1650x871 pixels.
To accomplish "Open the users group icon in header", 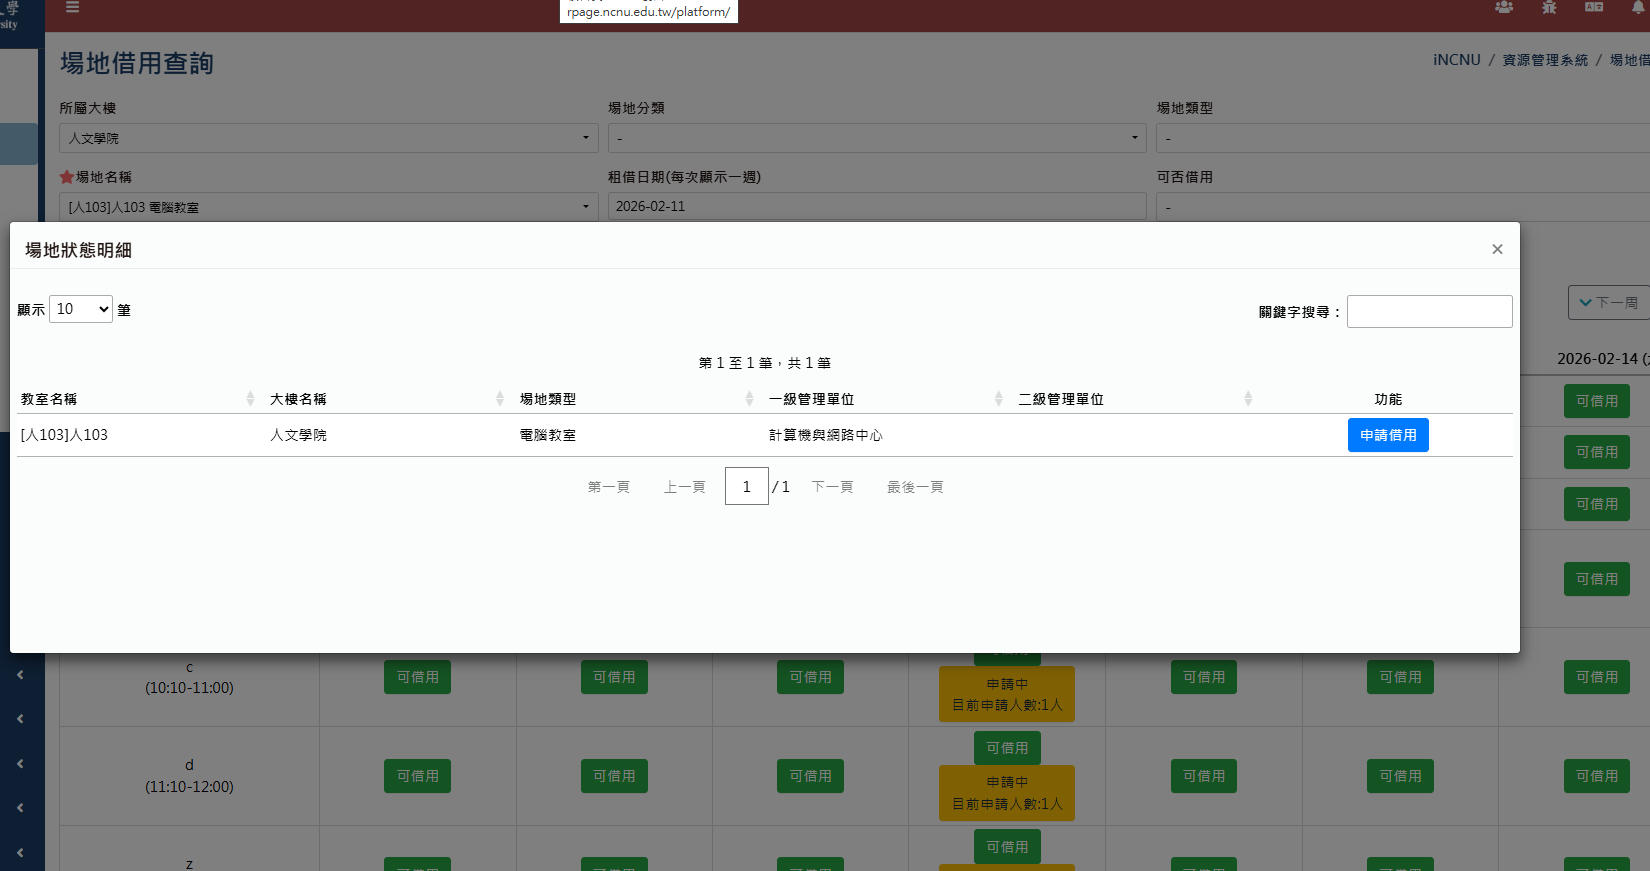I will tap(1504, 7).
